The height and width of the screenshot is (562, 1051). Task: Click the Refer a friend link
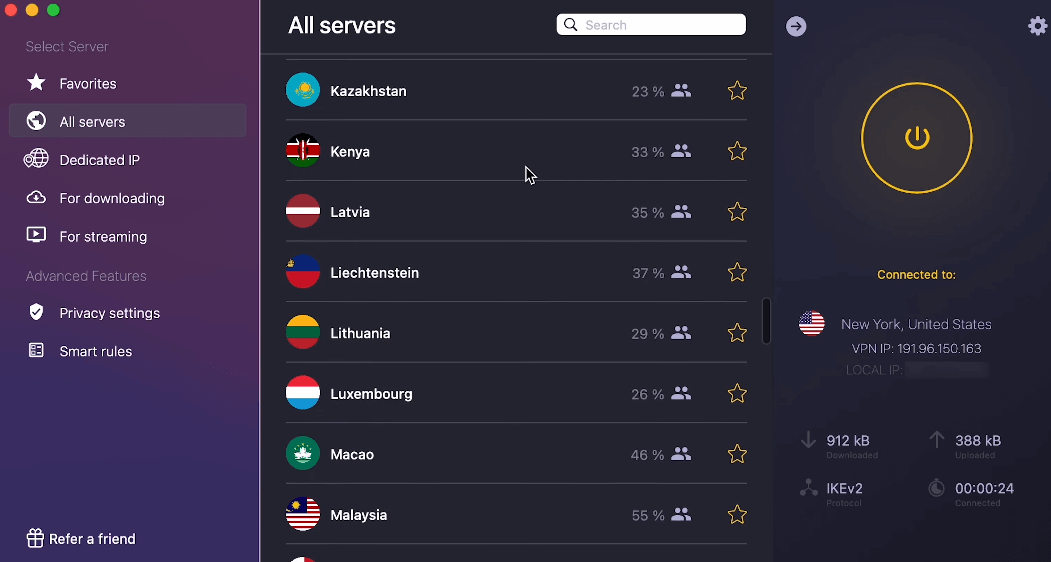(92, 539)
